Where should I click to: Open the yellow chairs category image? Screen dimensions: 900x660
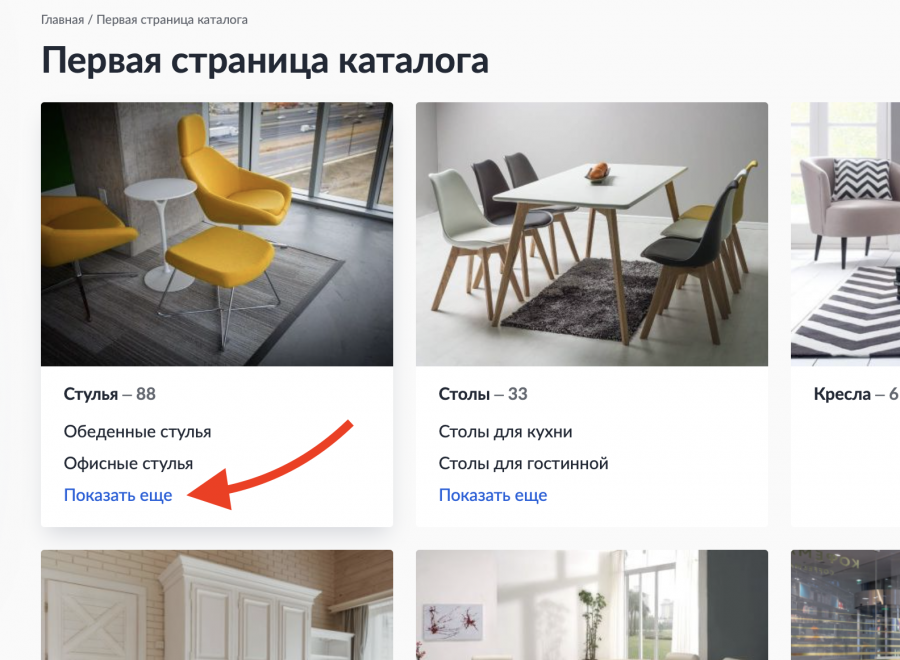coord(217,234)
